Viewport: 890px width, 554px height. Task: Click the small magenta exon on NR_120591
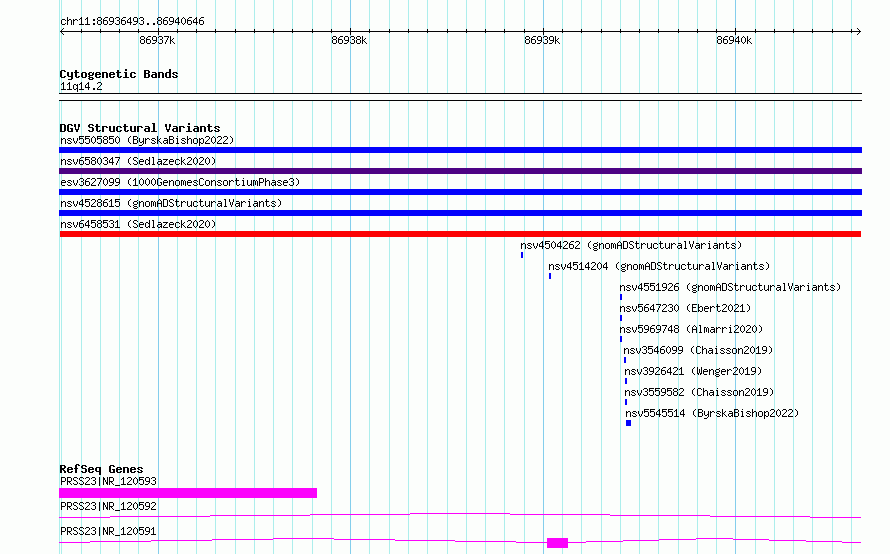[557, 543]
